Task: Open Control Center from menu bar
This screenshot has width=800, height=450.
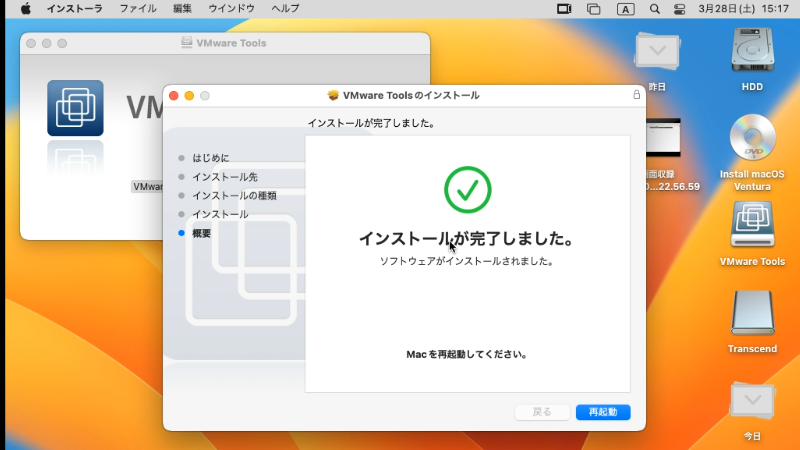Action: tap(680, 9)
